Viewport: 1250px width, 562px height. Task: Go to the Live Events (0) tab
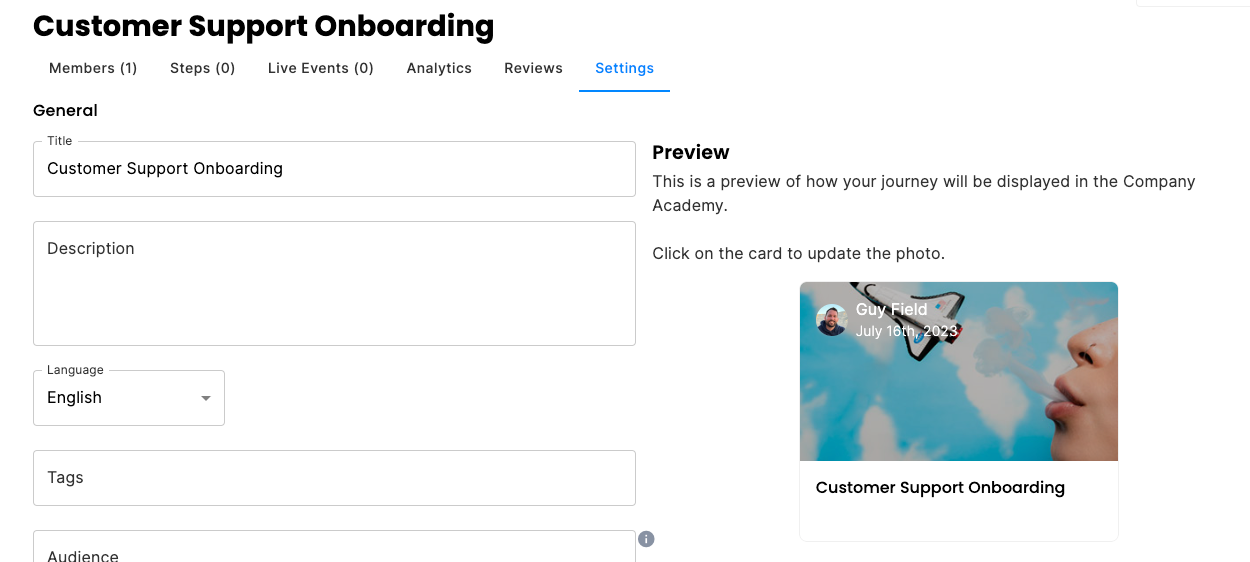321,68
